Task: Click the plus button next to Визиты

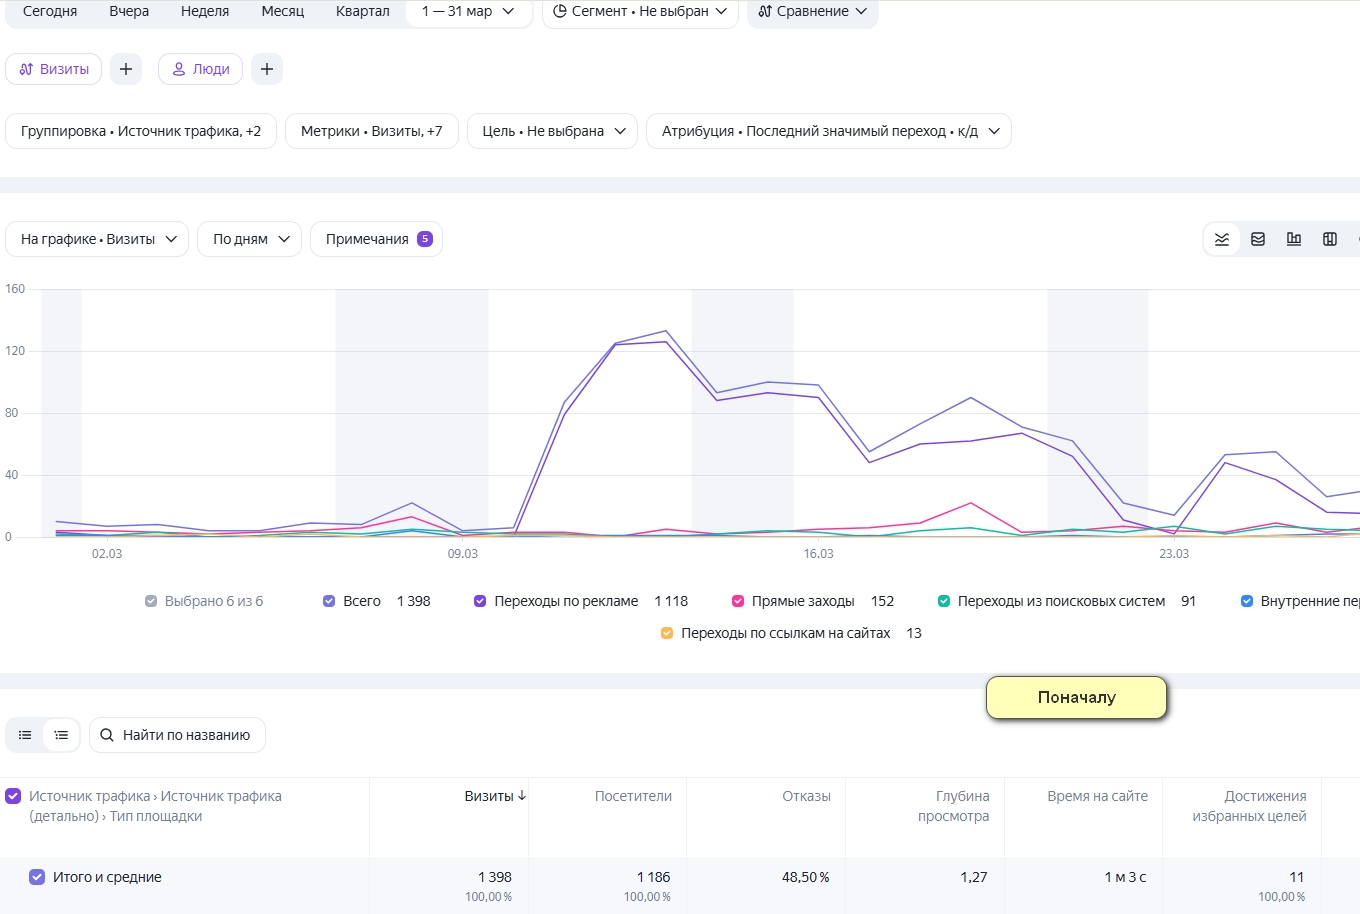Action: click(126, 69)
